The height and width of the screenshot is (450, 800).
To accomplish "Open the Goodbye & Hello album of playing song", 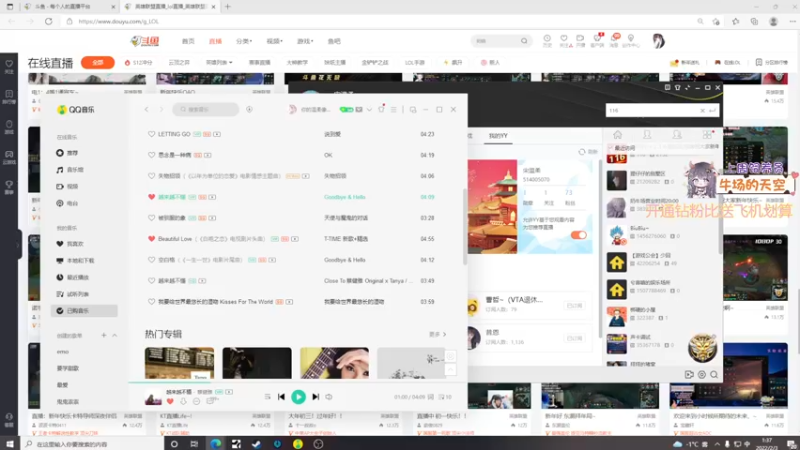I will click(x=344, y=197).
